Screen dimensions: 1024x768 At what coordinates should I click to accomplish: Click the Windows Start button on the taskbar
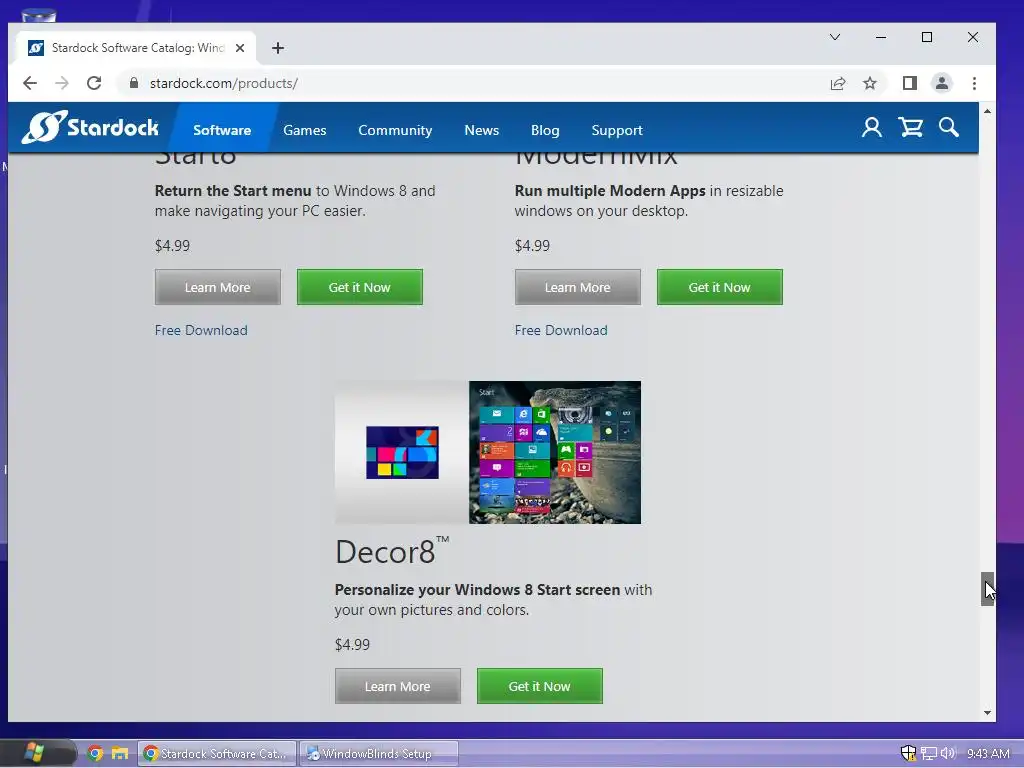(34, 753)
